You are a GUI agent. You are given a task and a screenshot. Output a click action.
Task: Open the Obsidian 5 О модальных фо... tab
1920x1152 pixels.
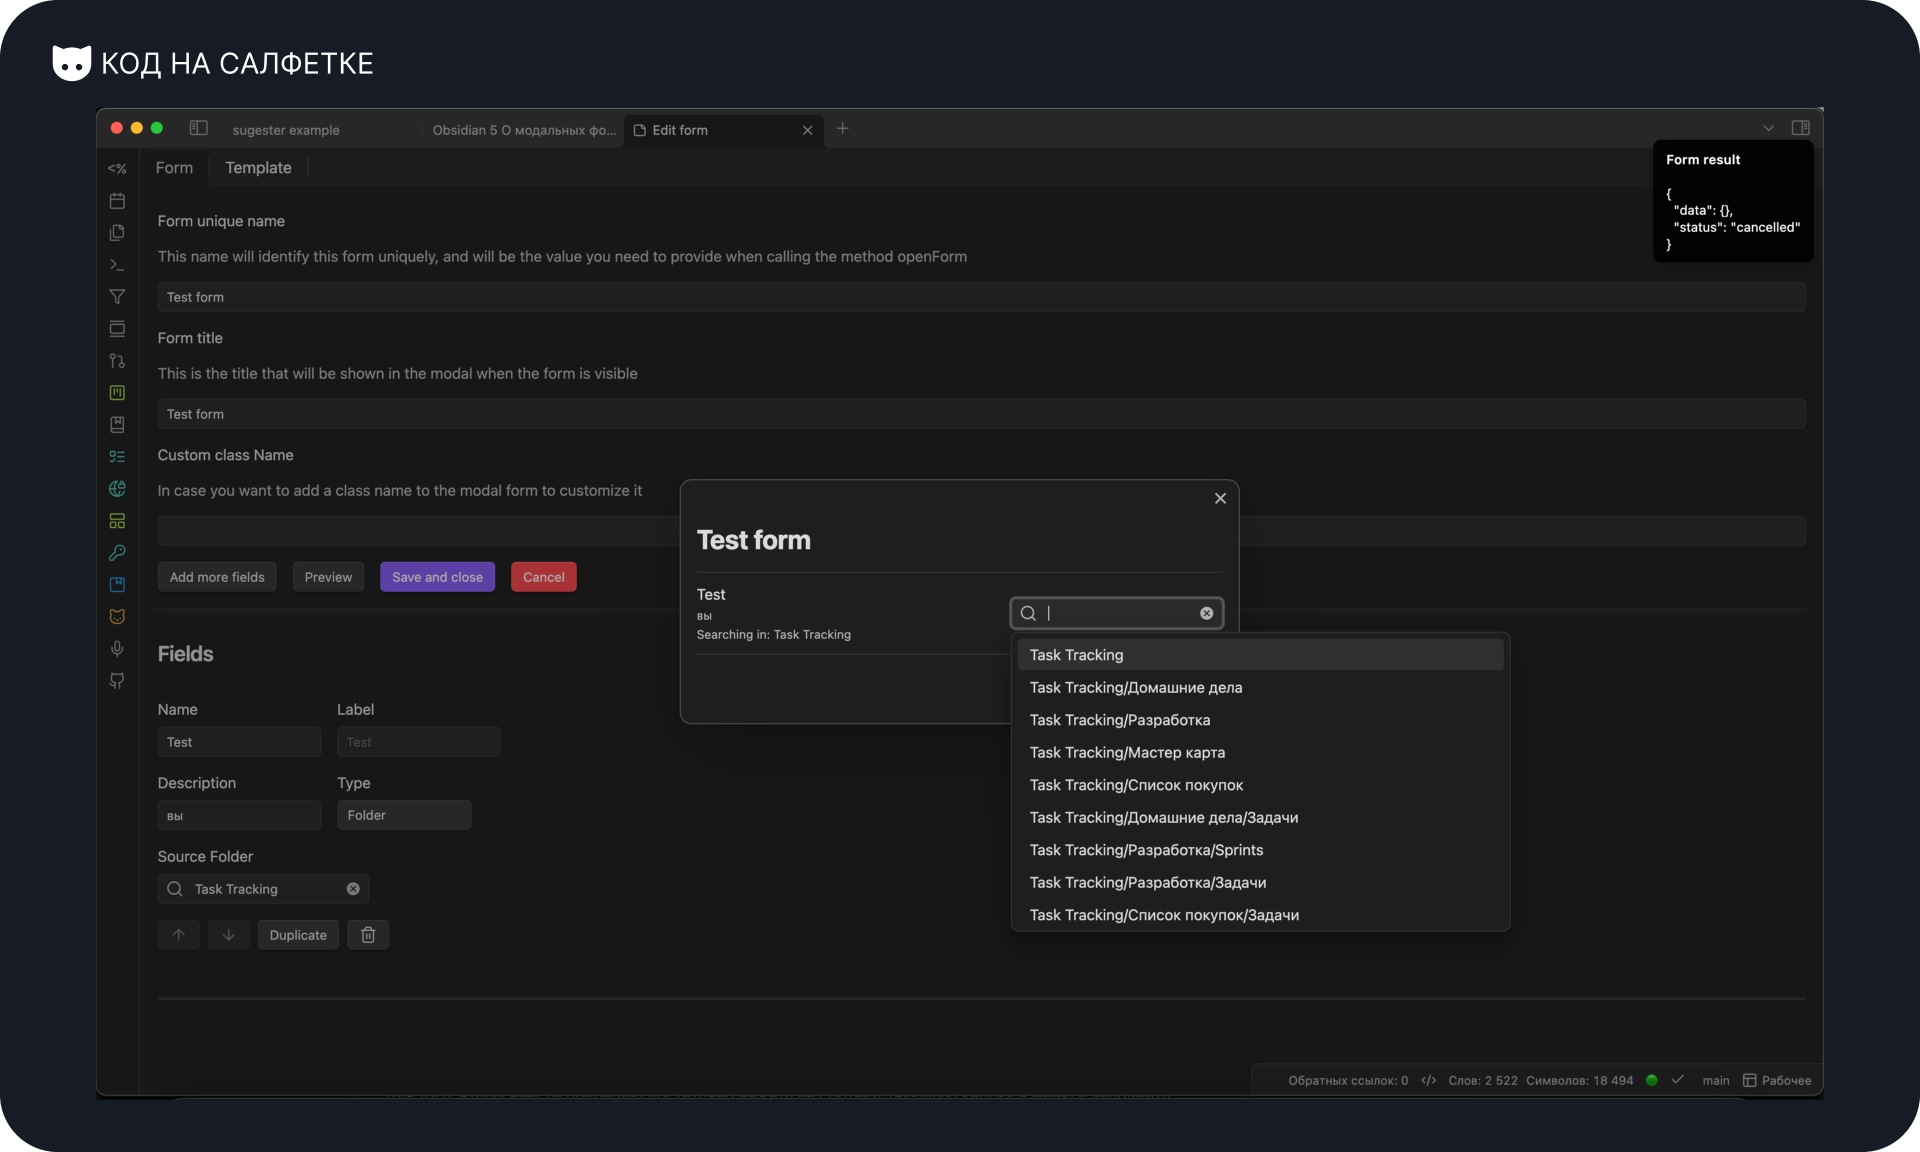coord(523,130)
